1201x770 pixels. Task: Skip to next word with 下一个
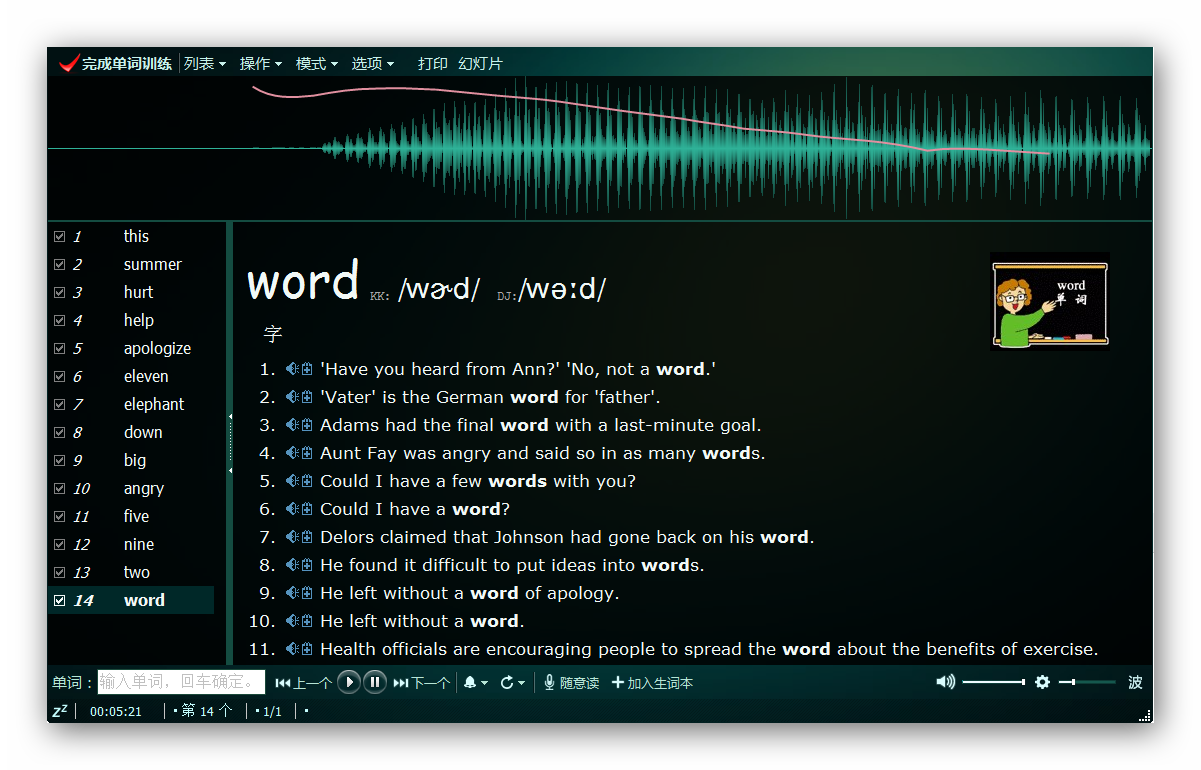click(x=421, y=683)
